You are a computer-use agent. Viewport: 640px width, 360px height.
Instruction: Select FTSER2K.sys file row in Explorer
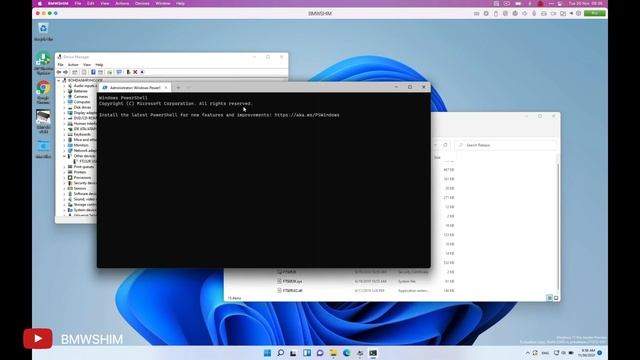[x=365, y=281]
